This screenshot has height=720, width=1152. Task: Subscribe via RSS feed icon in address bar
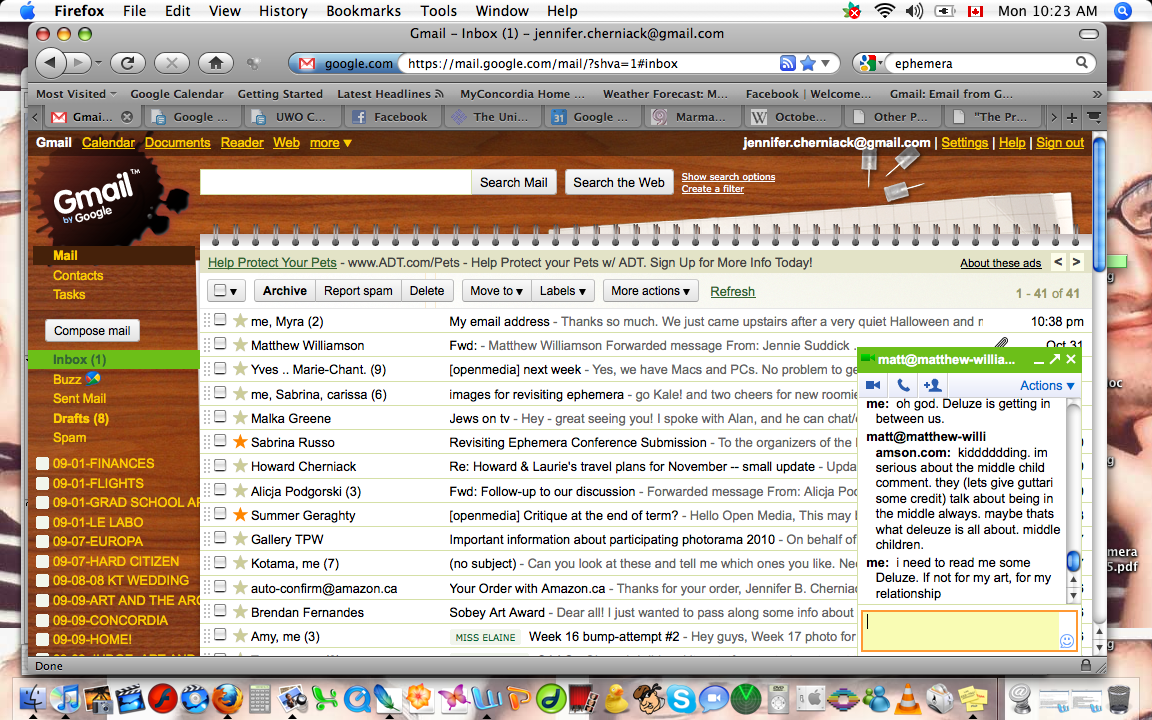click(788, 63)
